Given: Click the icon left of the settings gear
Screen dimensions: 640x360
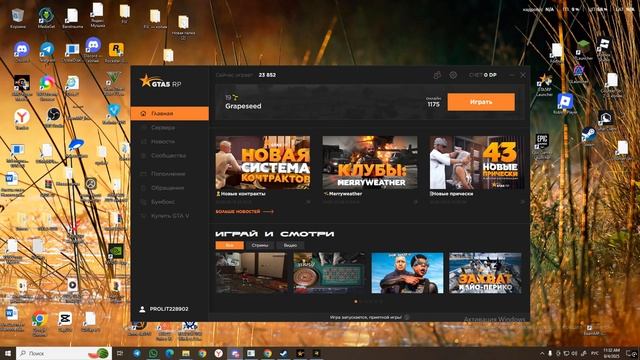Looking at the screenshot, I should [437, 75].
